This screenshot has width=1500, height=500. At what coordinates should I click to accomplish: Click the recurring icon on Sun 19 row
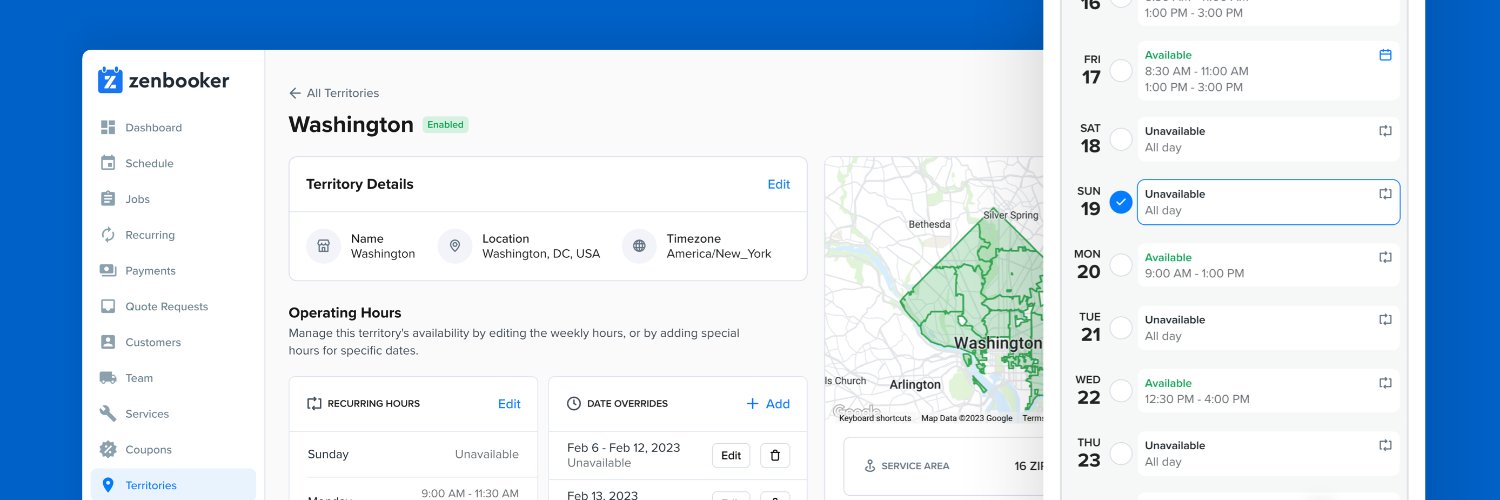coord(1385,194)
